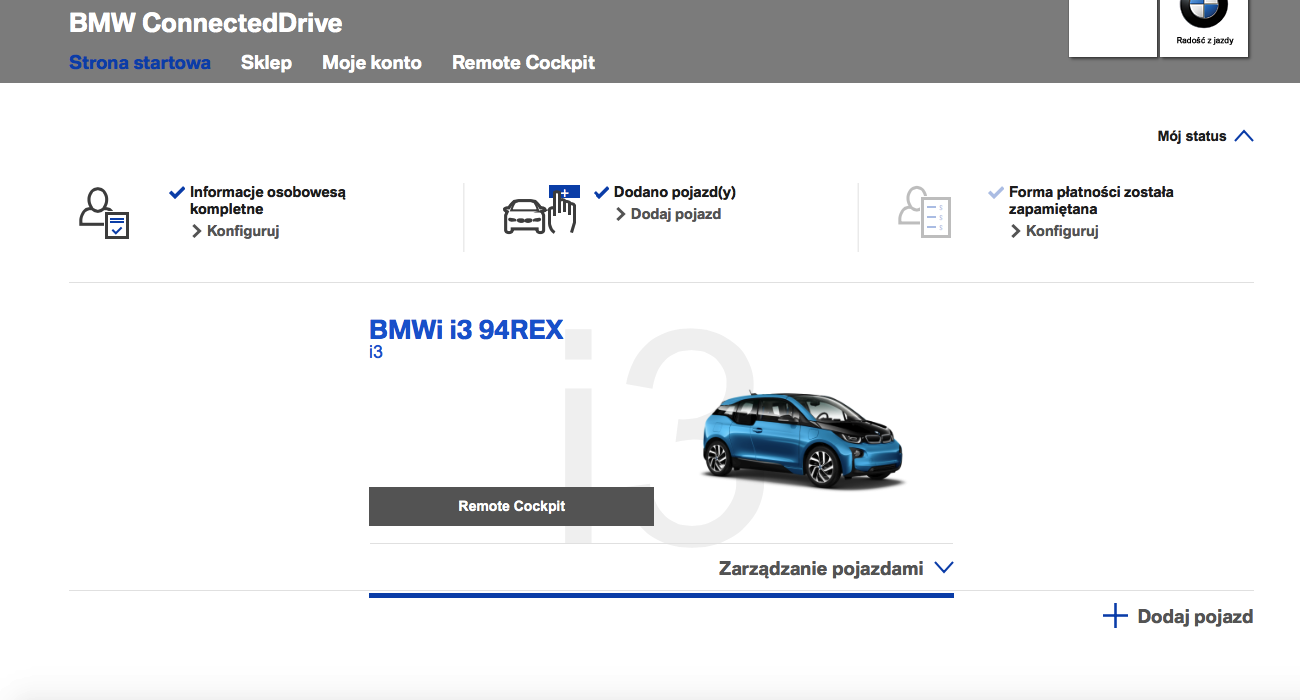Open Remote Cockpit in top navigation
The width and height of the screenshot is (1300, 700).
click(523, 62)
